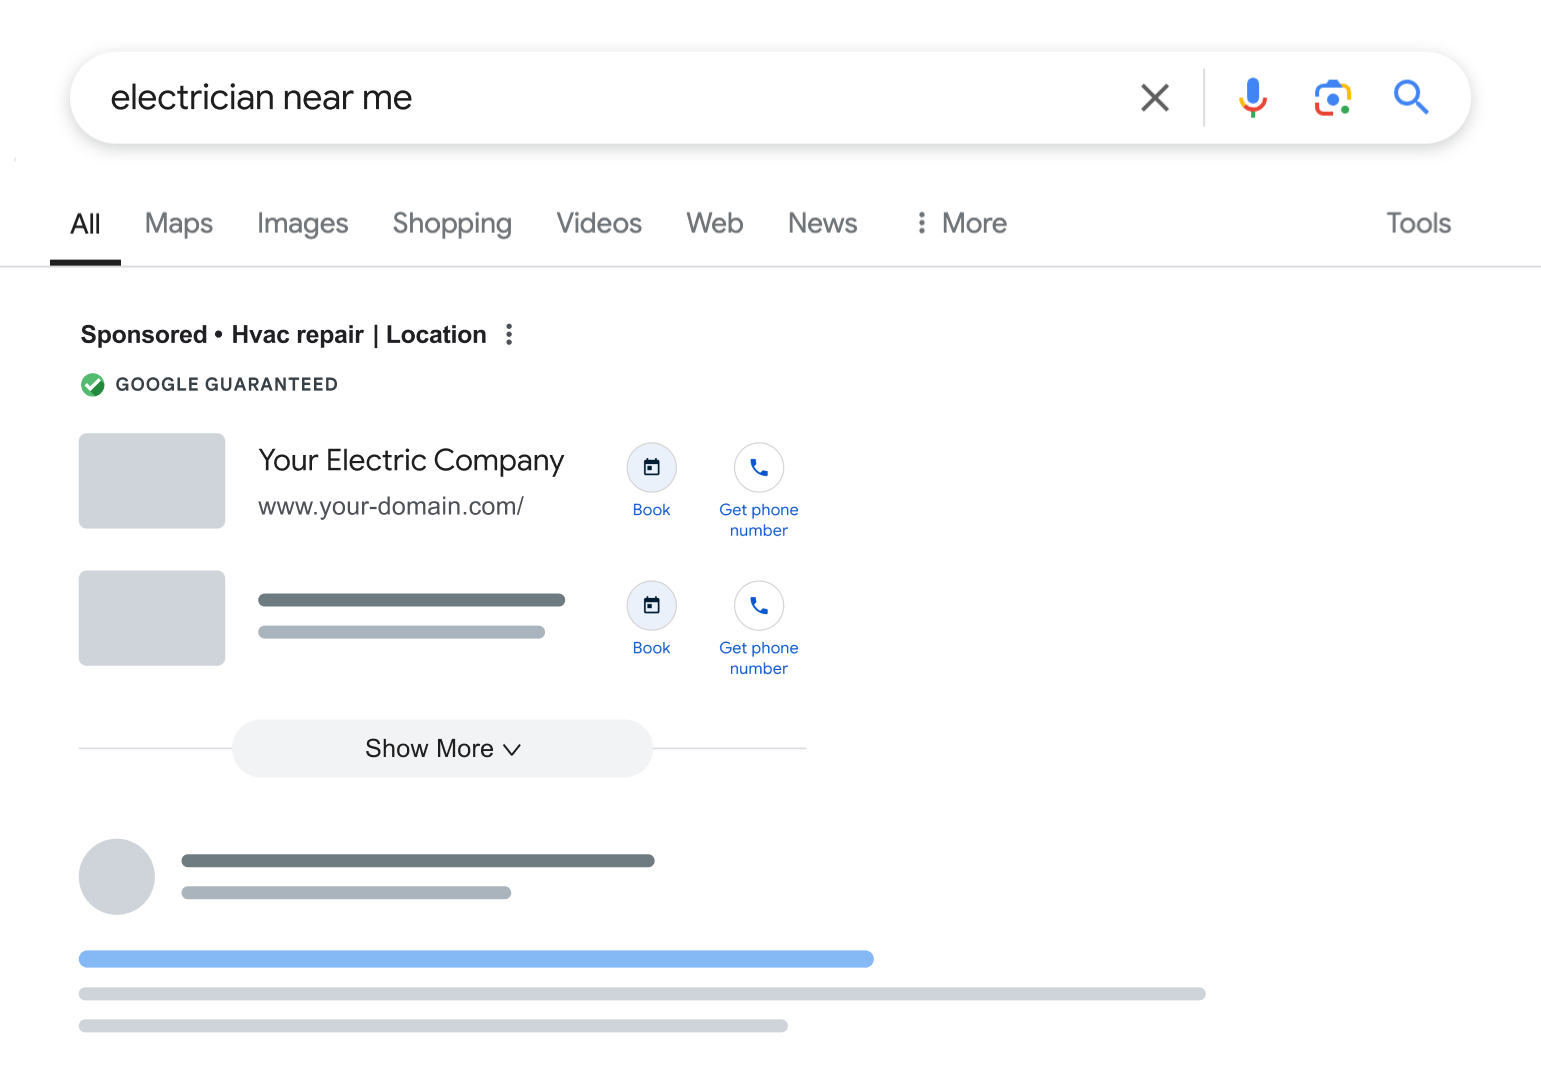1541x1076 pixels.
Task: Open the News tab
Action: [x=823, y=223]
